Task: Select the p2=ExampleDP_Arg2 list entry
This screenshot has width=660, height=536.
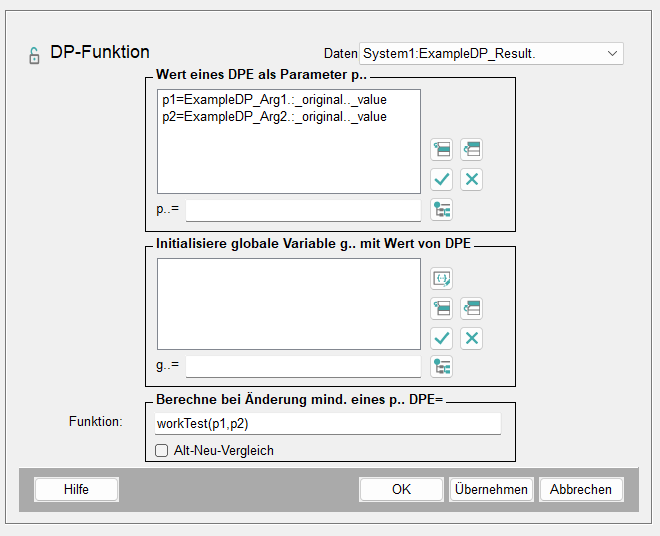Action: tap(274, 117)
